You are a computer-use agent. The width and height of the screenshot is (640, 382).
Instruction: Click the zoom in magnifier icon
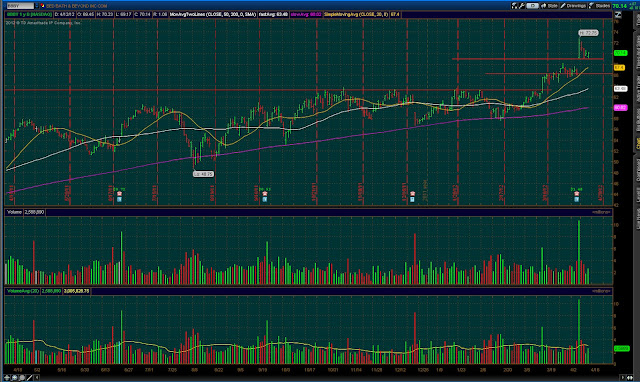14,378
